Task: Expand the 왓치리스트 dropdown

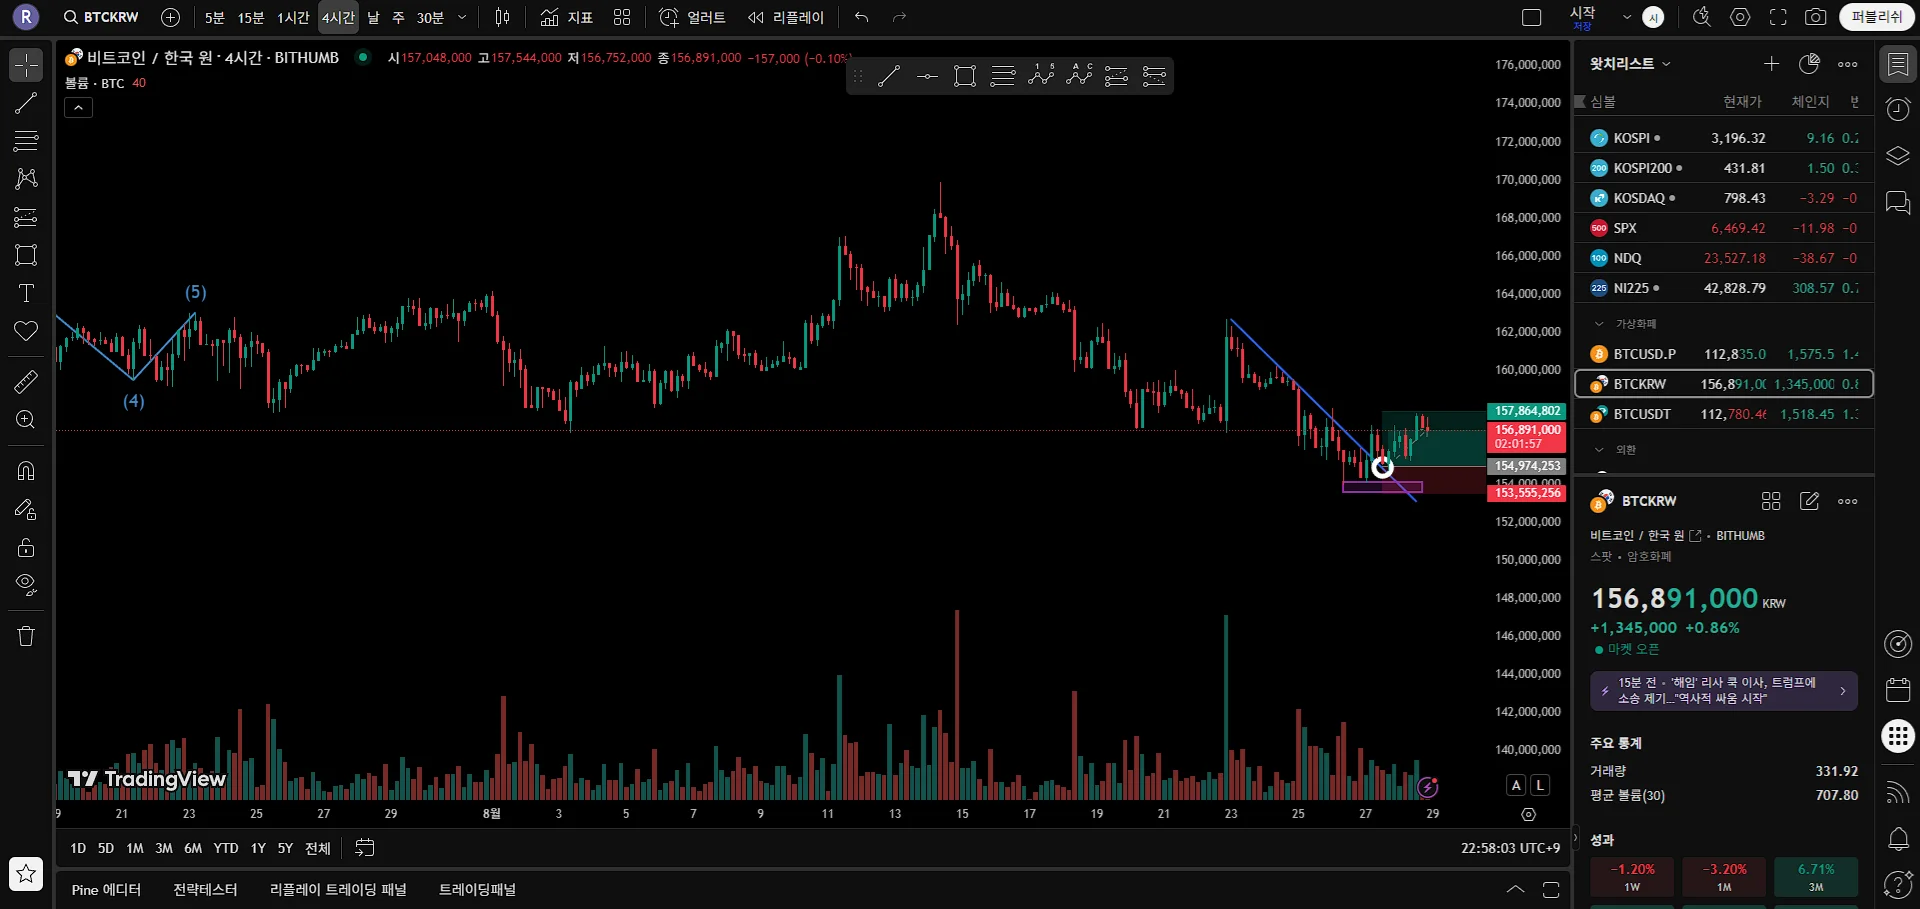Action: 1630,64
